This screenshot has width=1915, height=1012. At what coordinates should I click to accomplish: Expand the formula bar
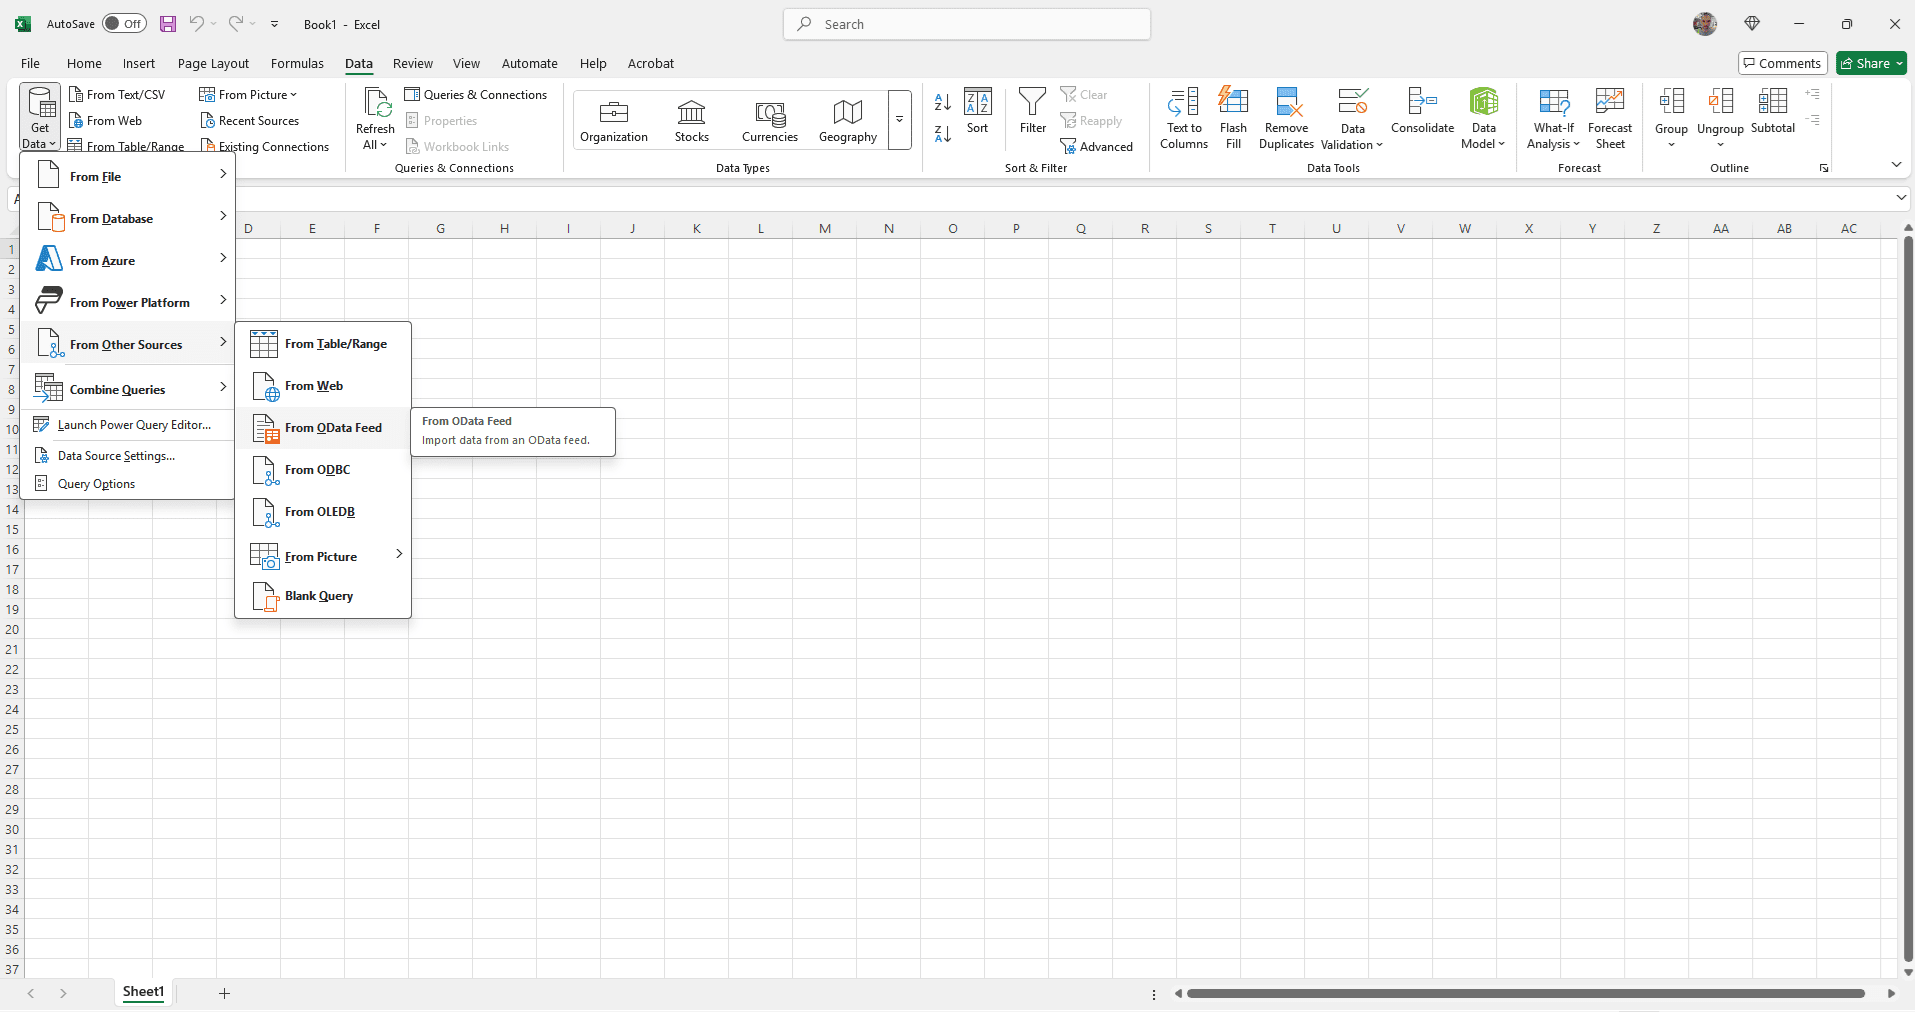(x=1901, y=198)
